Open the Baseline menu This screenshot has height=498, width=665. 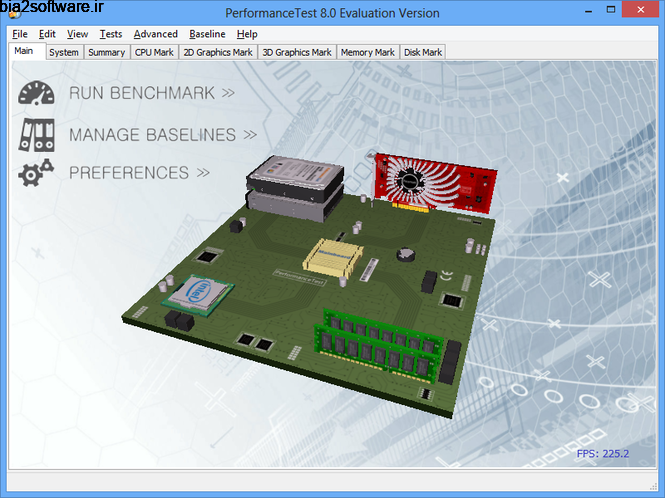207,34
